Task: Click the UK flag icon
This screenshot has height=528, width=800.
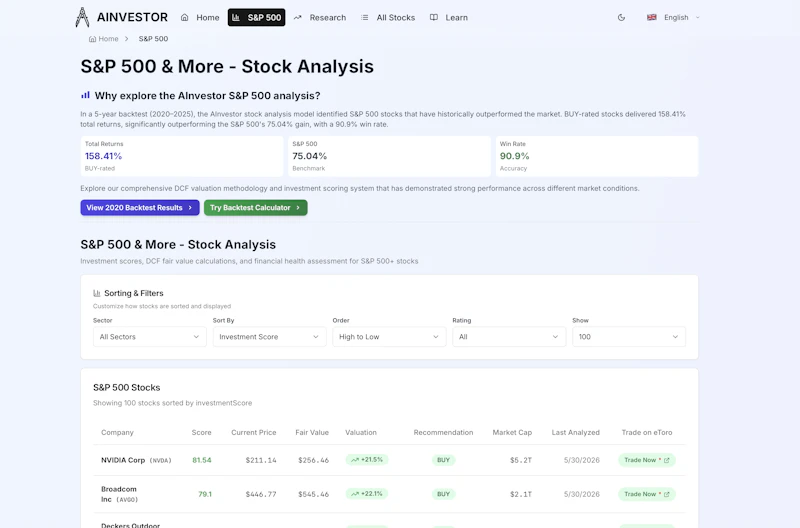Action: point(652,17)
